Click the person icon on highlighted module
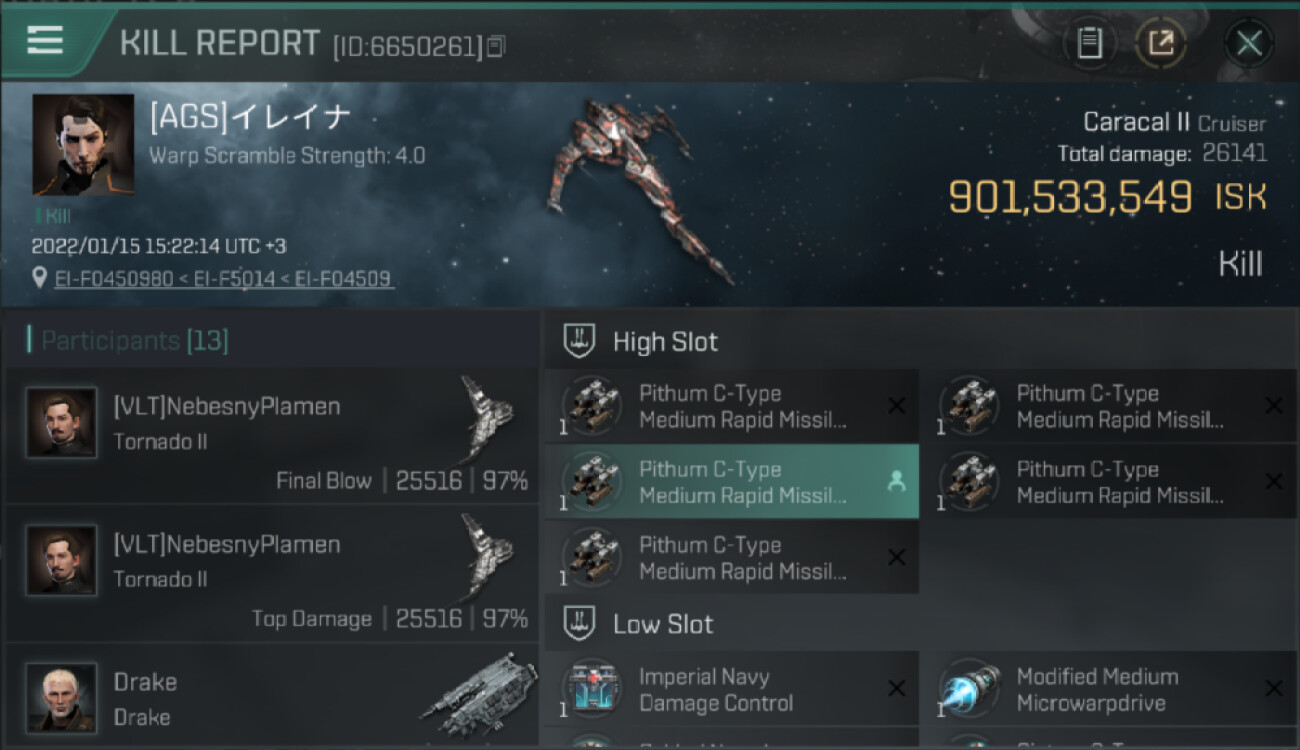Screen dimensions: 1300x750 pyautogui.click(x=896, y=482)
